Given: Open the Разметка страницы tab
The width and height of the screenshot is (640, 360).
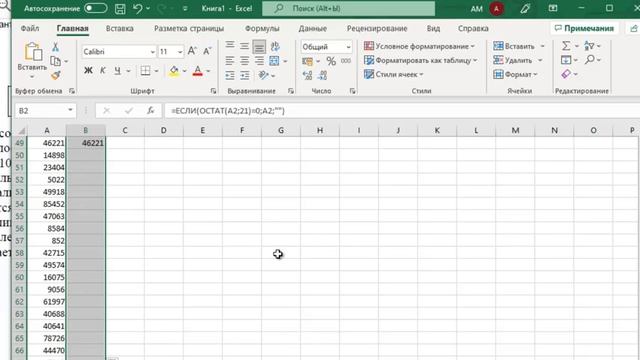Looking at the screenshot, I should pyautogui.click(x=189, y=28).
